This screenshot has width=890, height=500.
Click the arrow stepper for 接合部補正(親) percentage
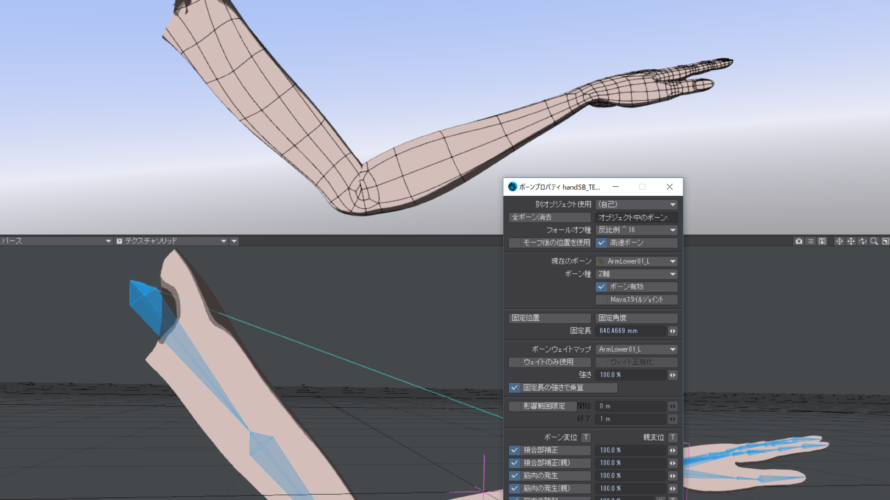tap(673, 463)
